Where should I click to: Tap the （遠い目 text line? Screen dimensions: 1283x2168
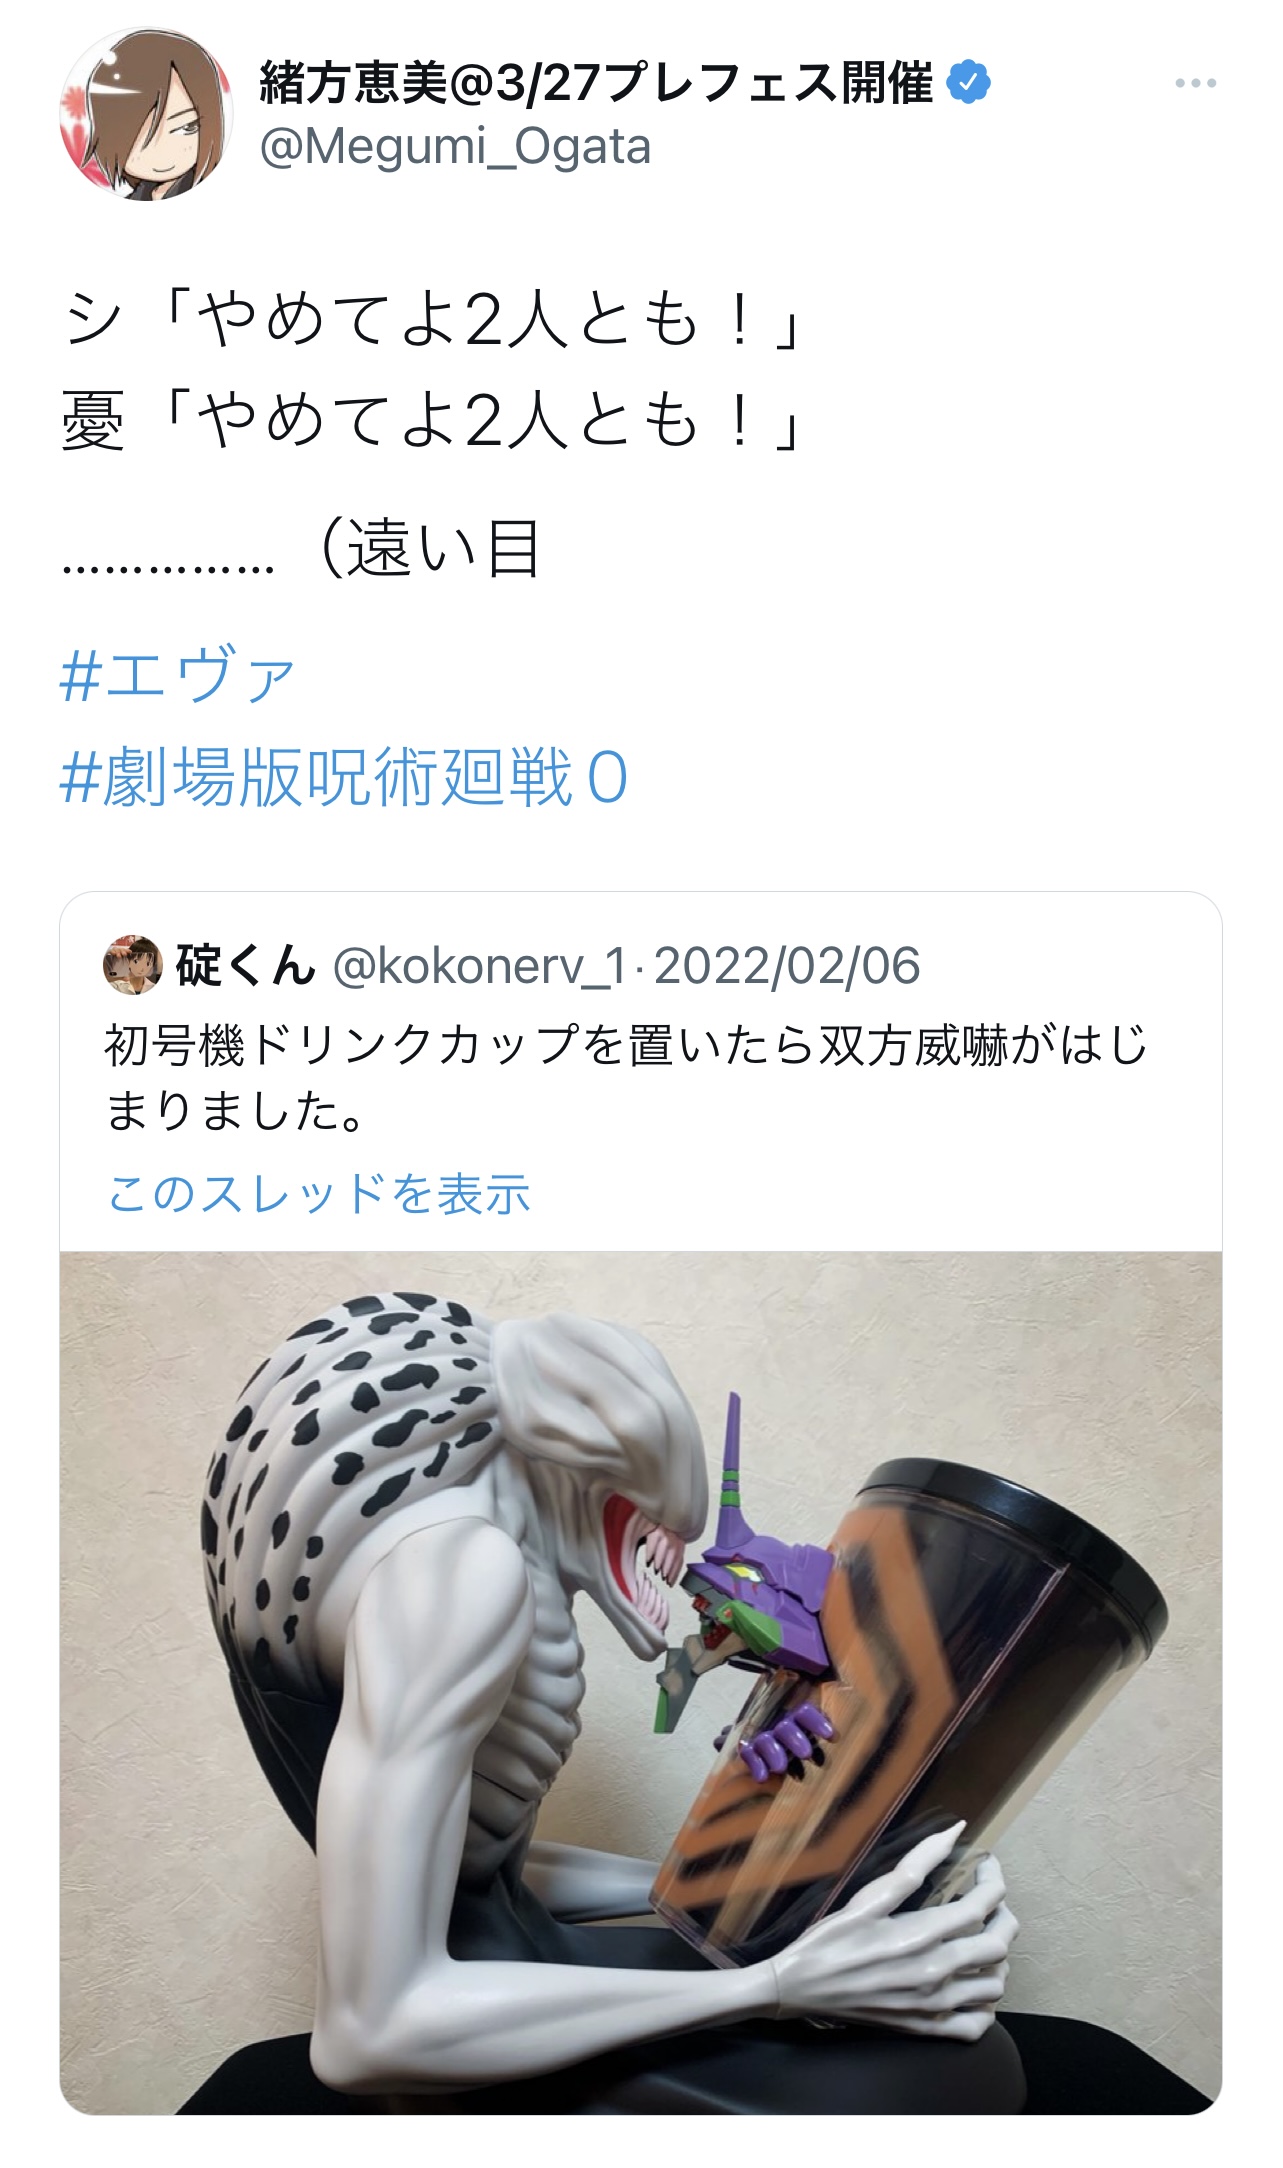point(302,548)
